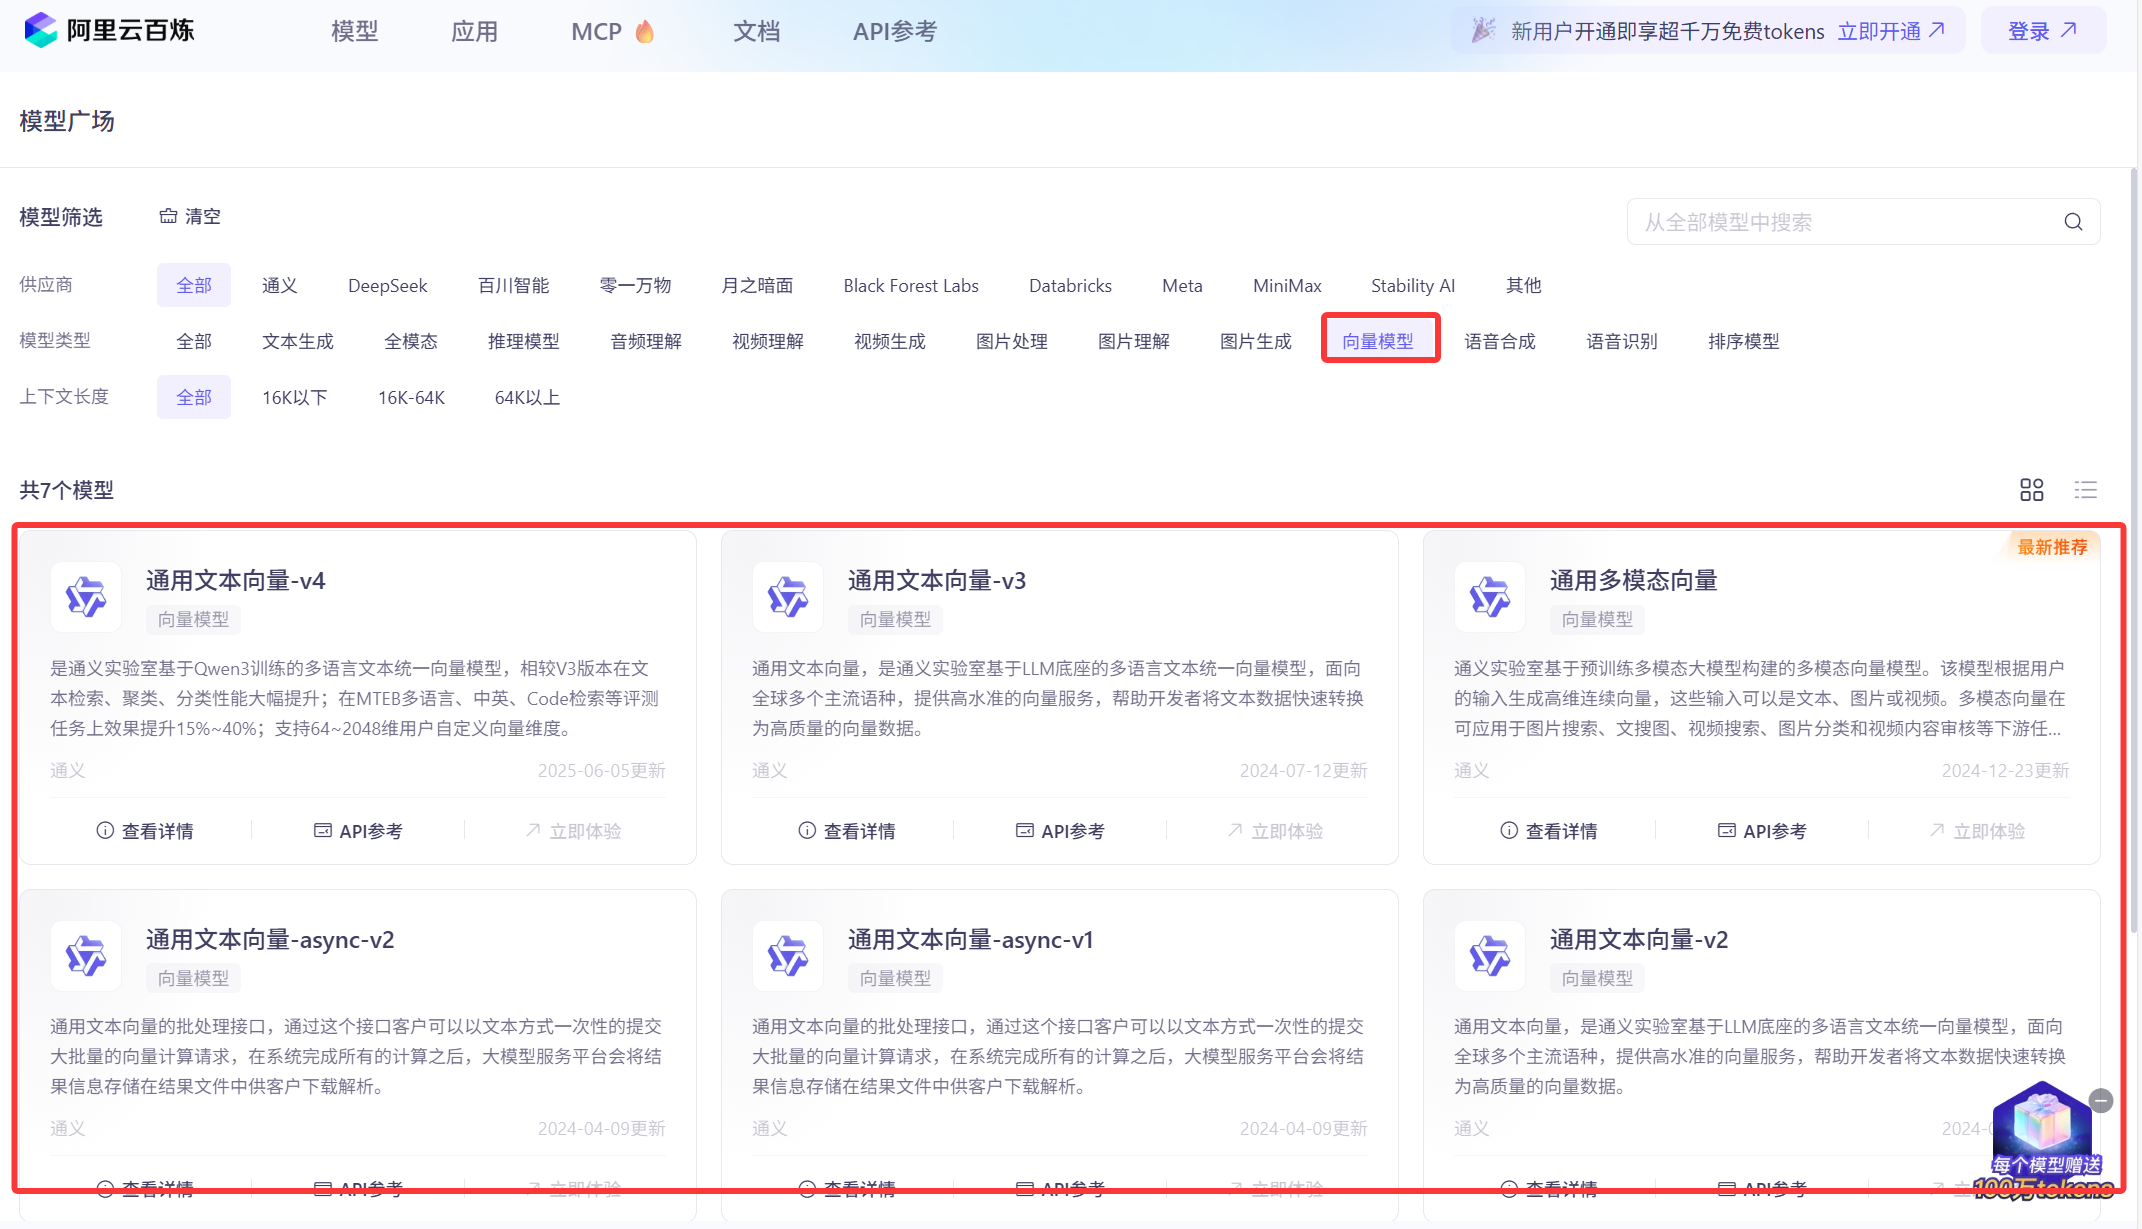Viewport: 2142px width, 1229px height.
Task: Click the 通用多模态向量 model logo
Action: pos(1490,597)
